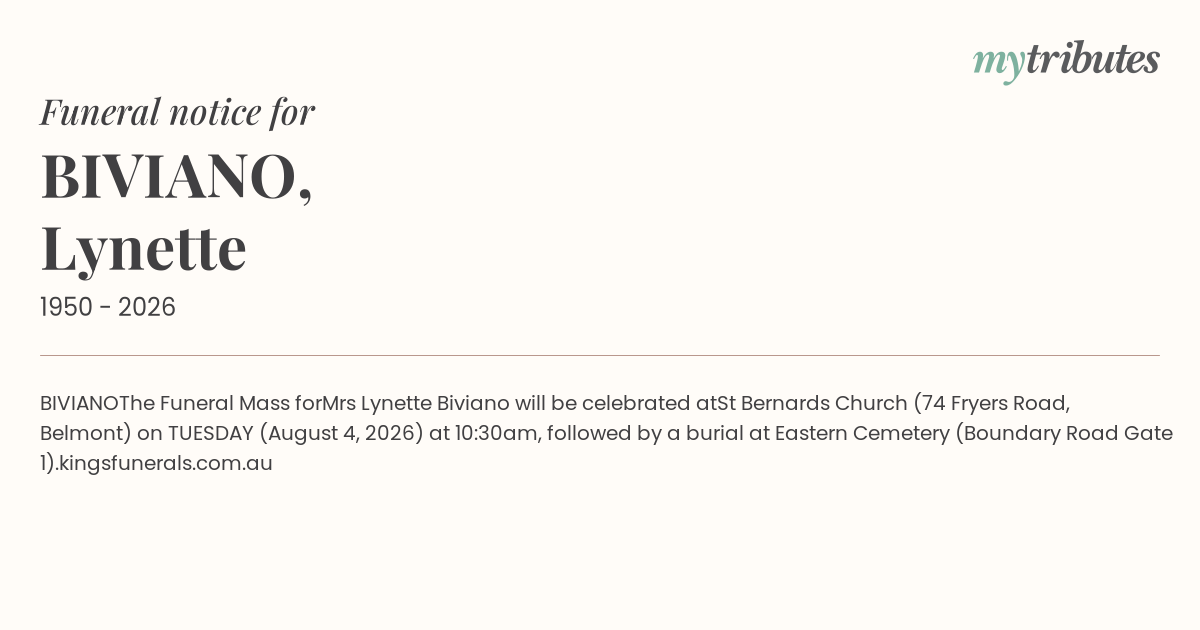Click the green 'my' part of logo
Screen dimensions: 1200x630
(x=999, y=64)
